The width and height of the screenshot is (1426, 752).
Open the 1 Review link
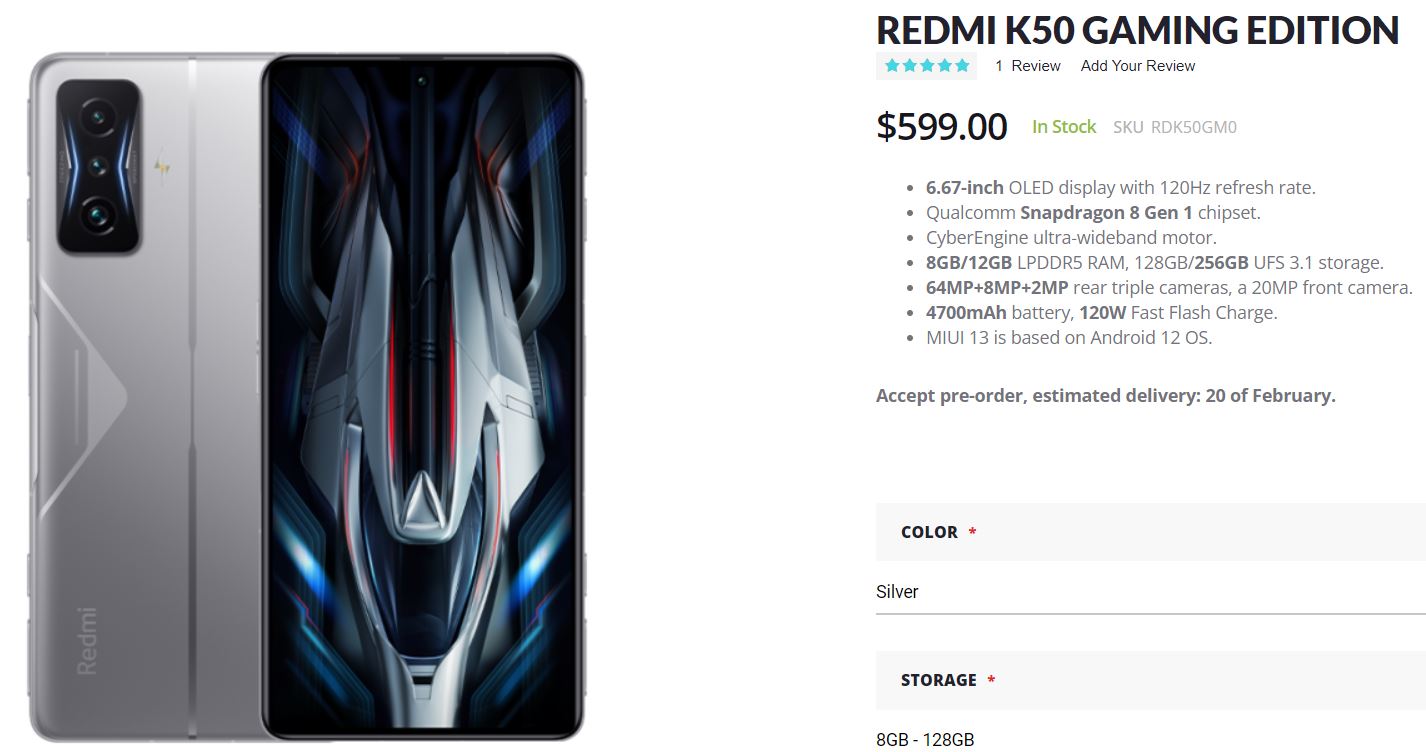[x=1027, y=66]
